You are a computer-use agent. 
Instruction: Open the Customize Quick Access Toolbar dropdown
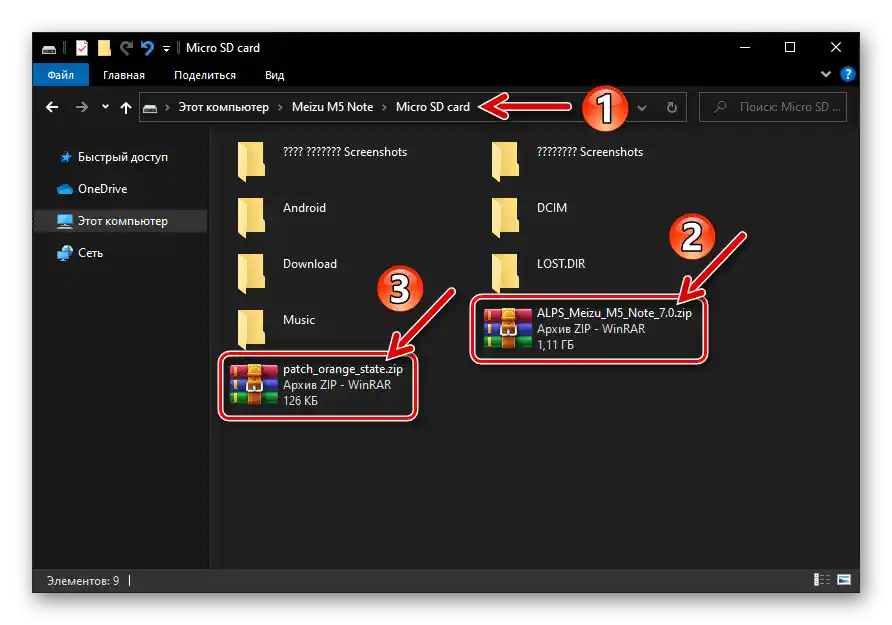point(166,49)
